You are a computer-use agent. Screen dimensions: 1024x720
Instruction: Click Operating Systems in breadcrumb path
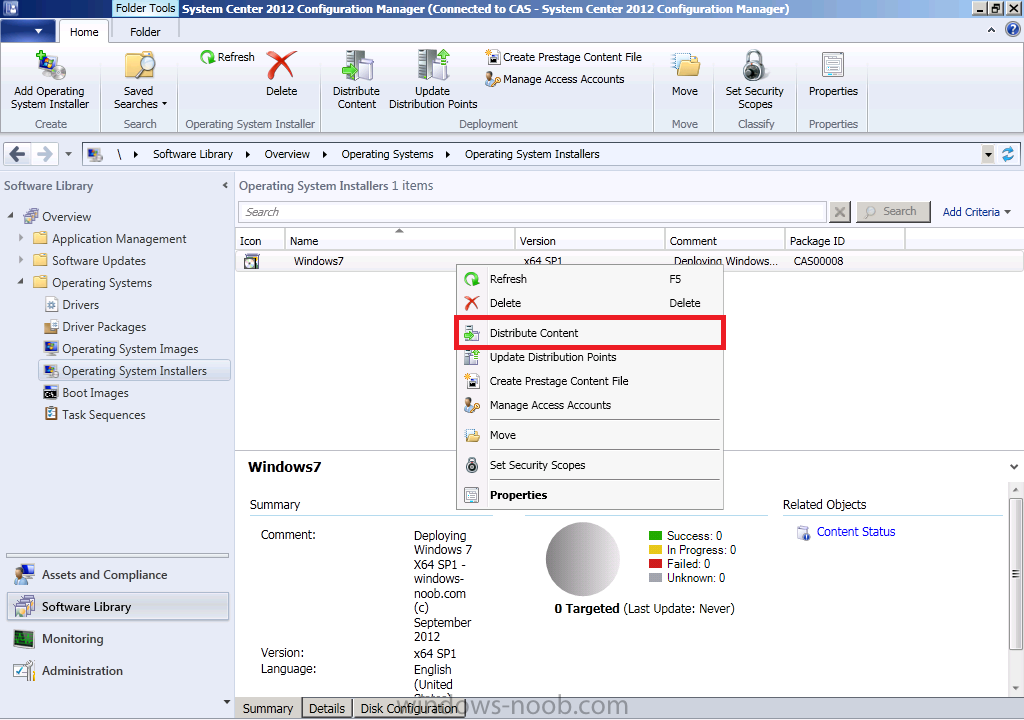click(x=387, y=154)
